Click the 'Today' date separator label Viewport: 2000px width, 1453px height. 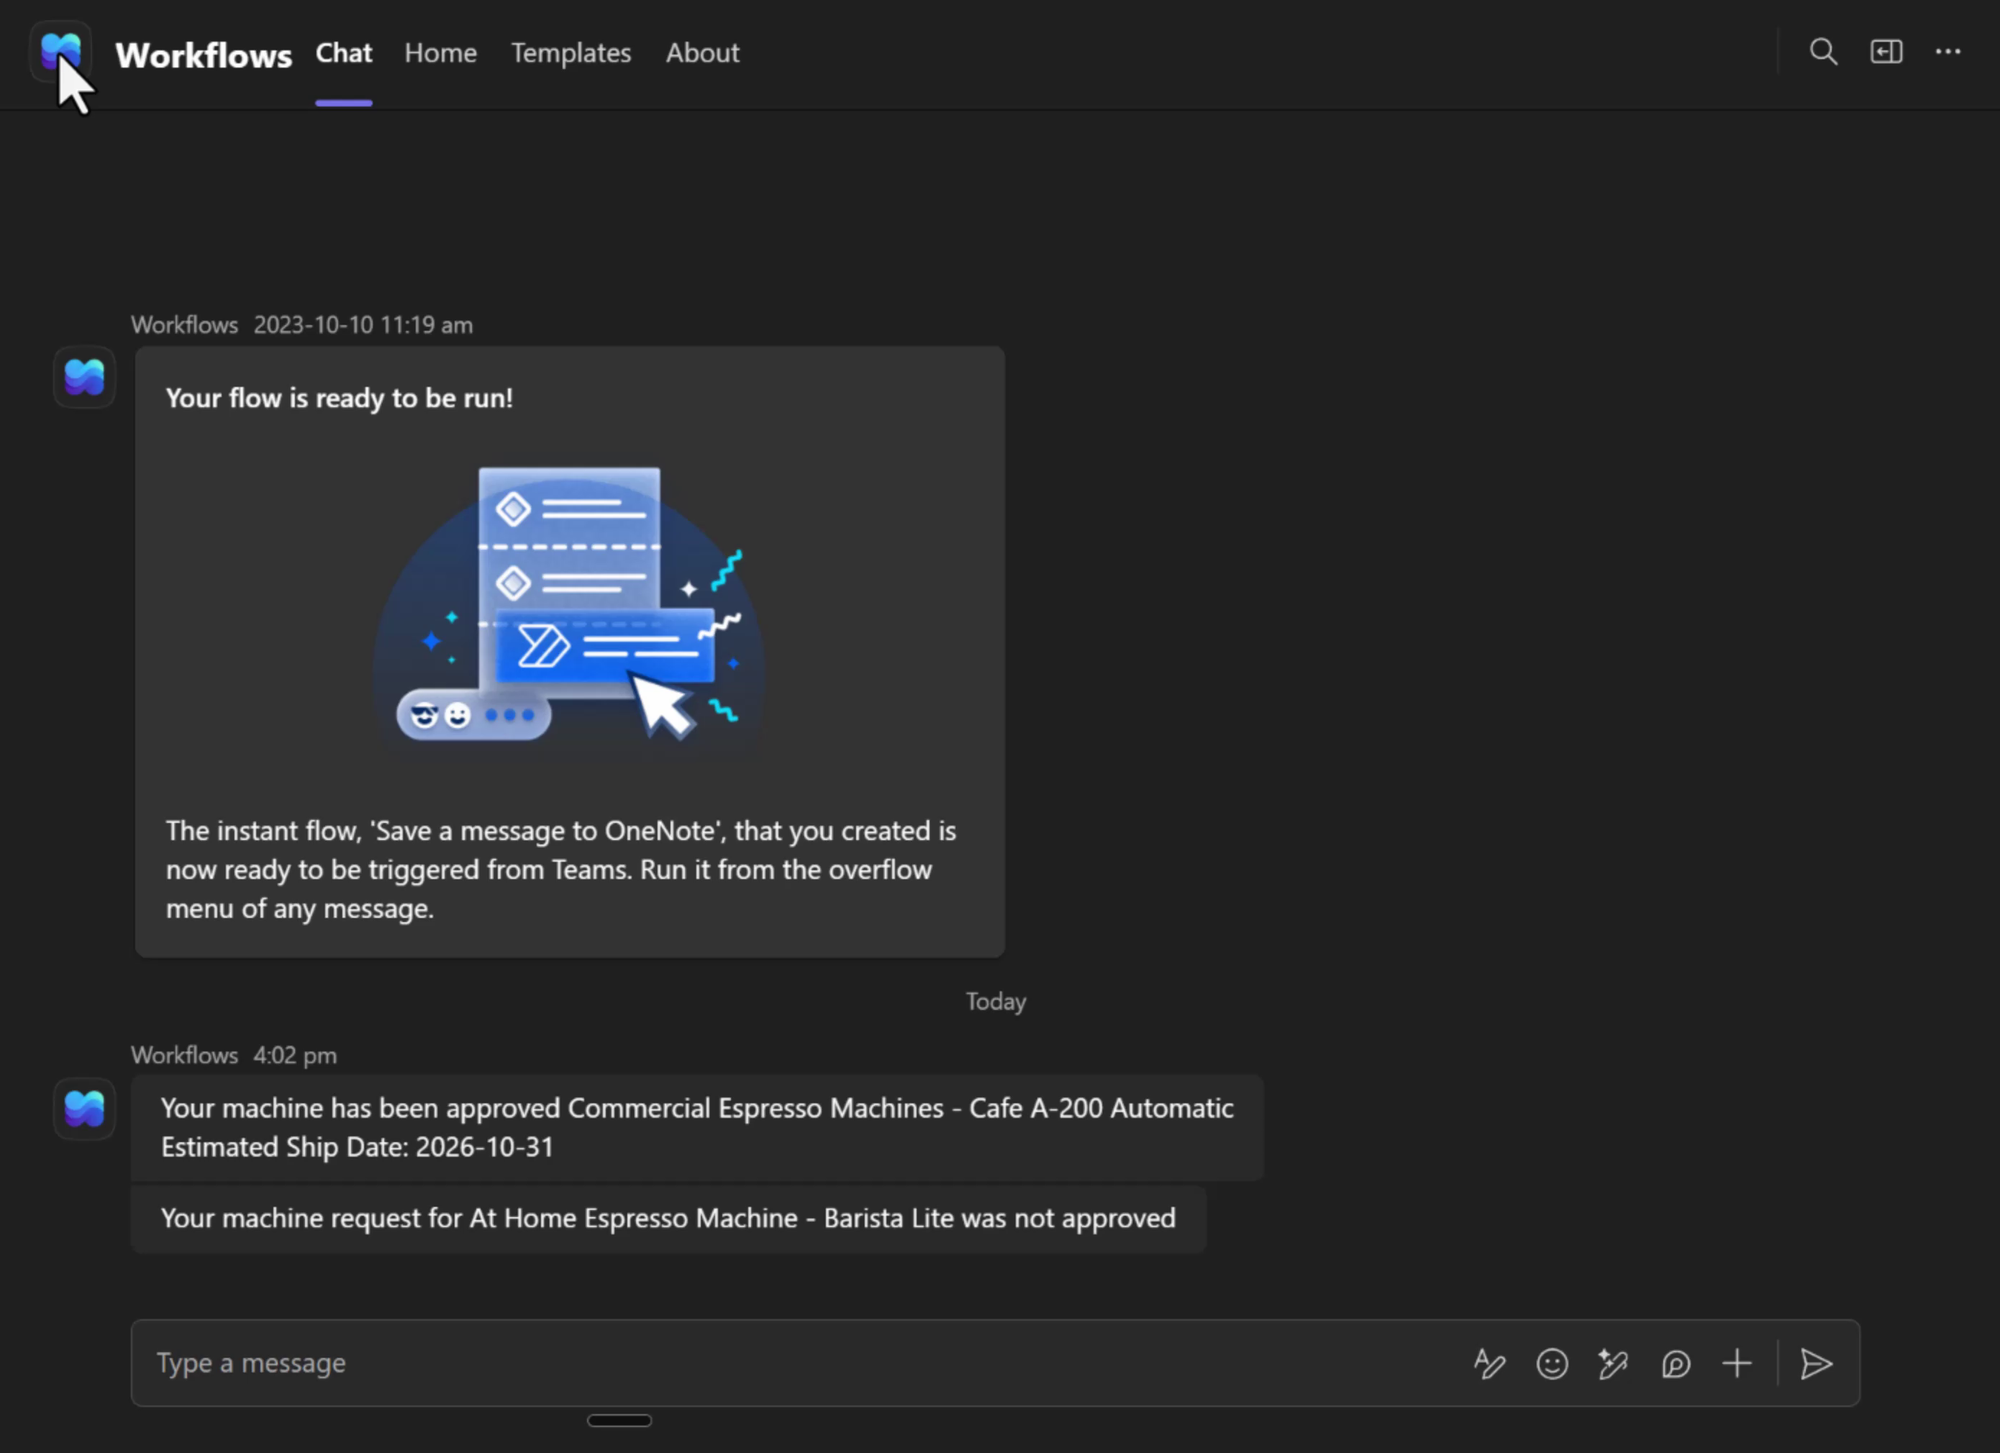pyautogui.click(x=996, y=1001)
